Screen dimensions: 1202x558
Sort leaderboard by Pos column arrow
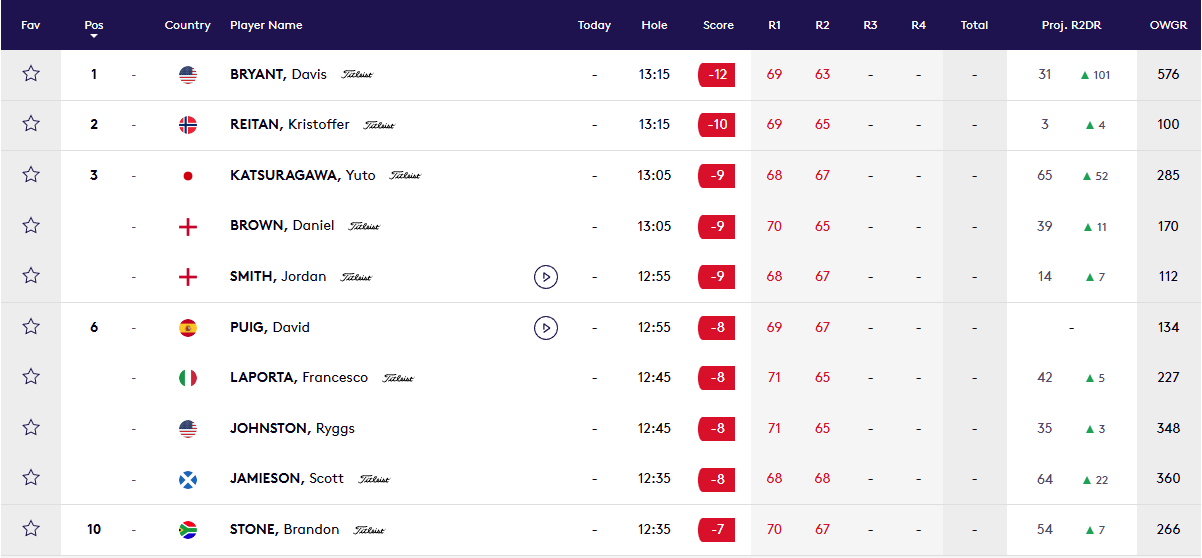(x=94, y=36)
